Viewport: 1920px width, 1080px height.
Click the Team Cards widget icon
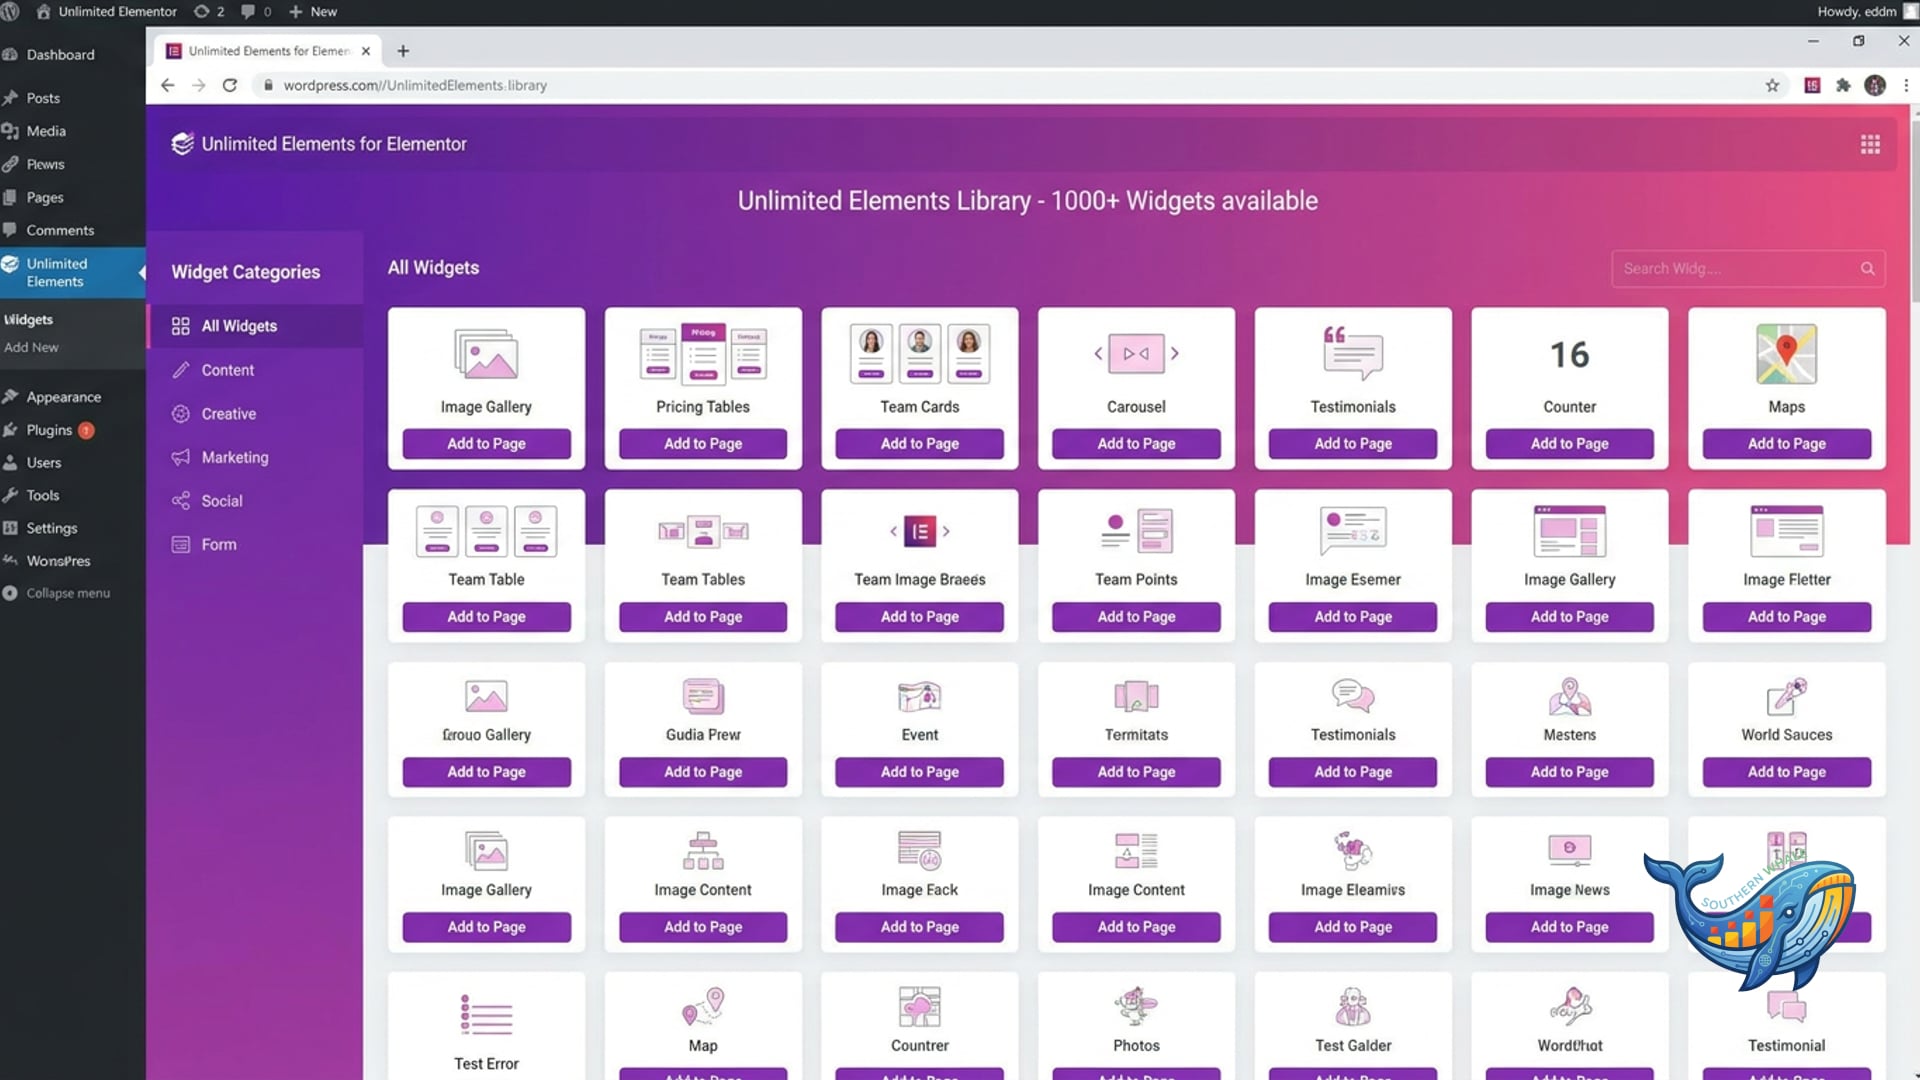(920, 354)
